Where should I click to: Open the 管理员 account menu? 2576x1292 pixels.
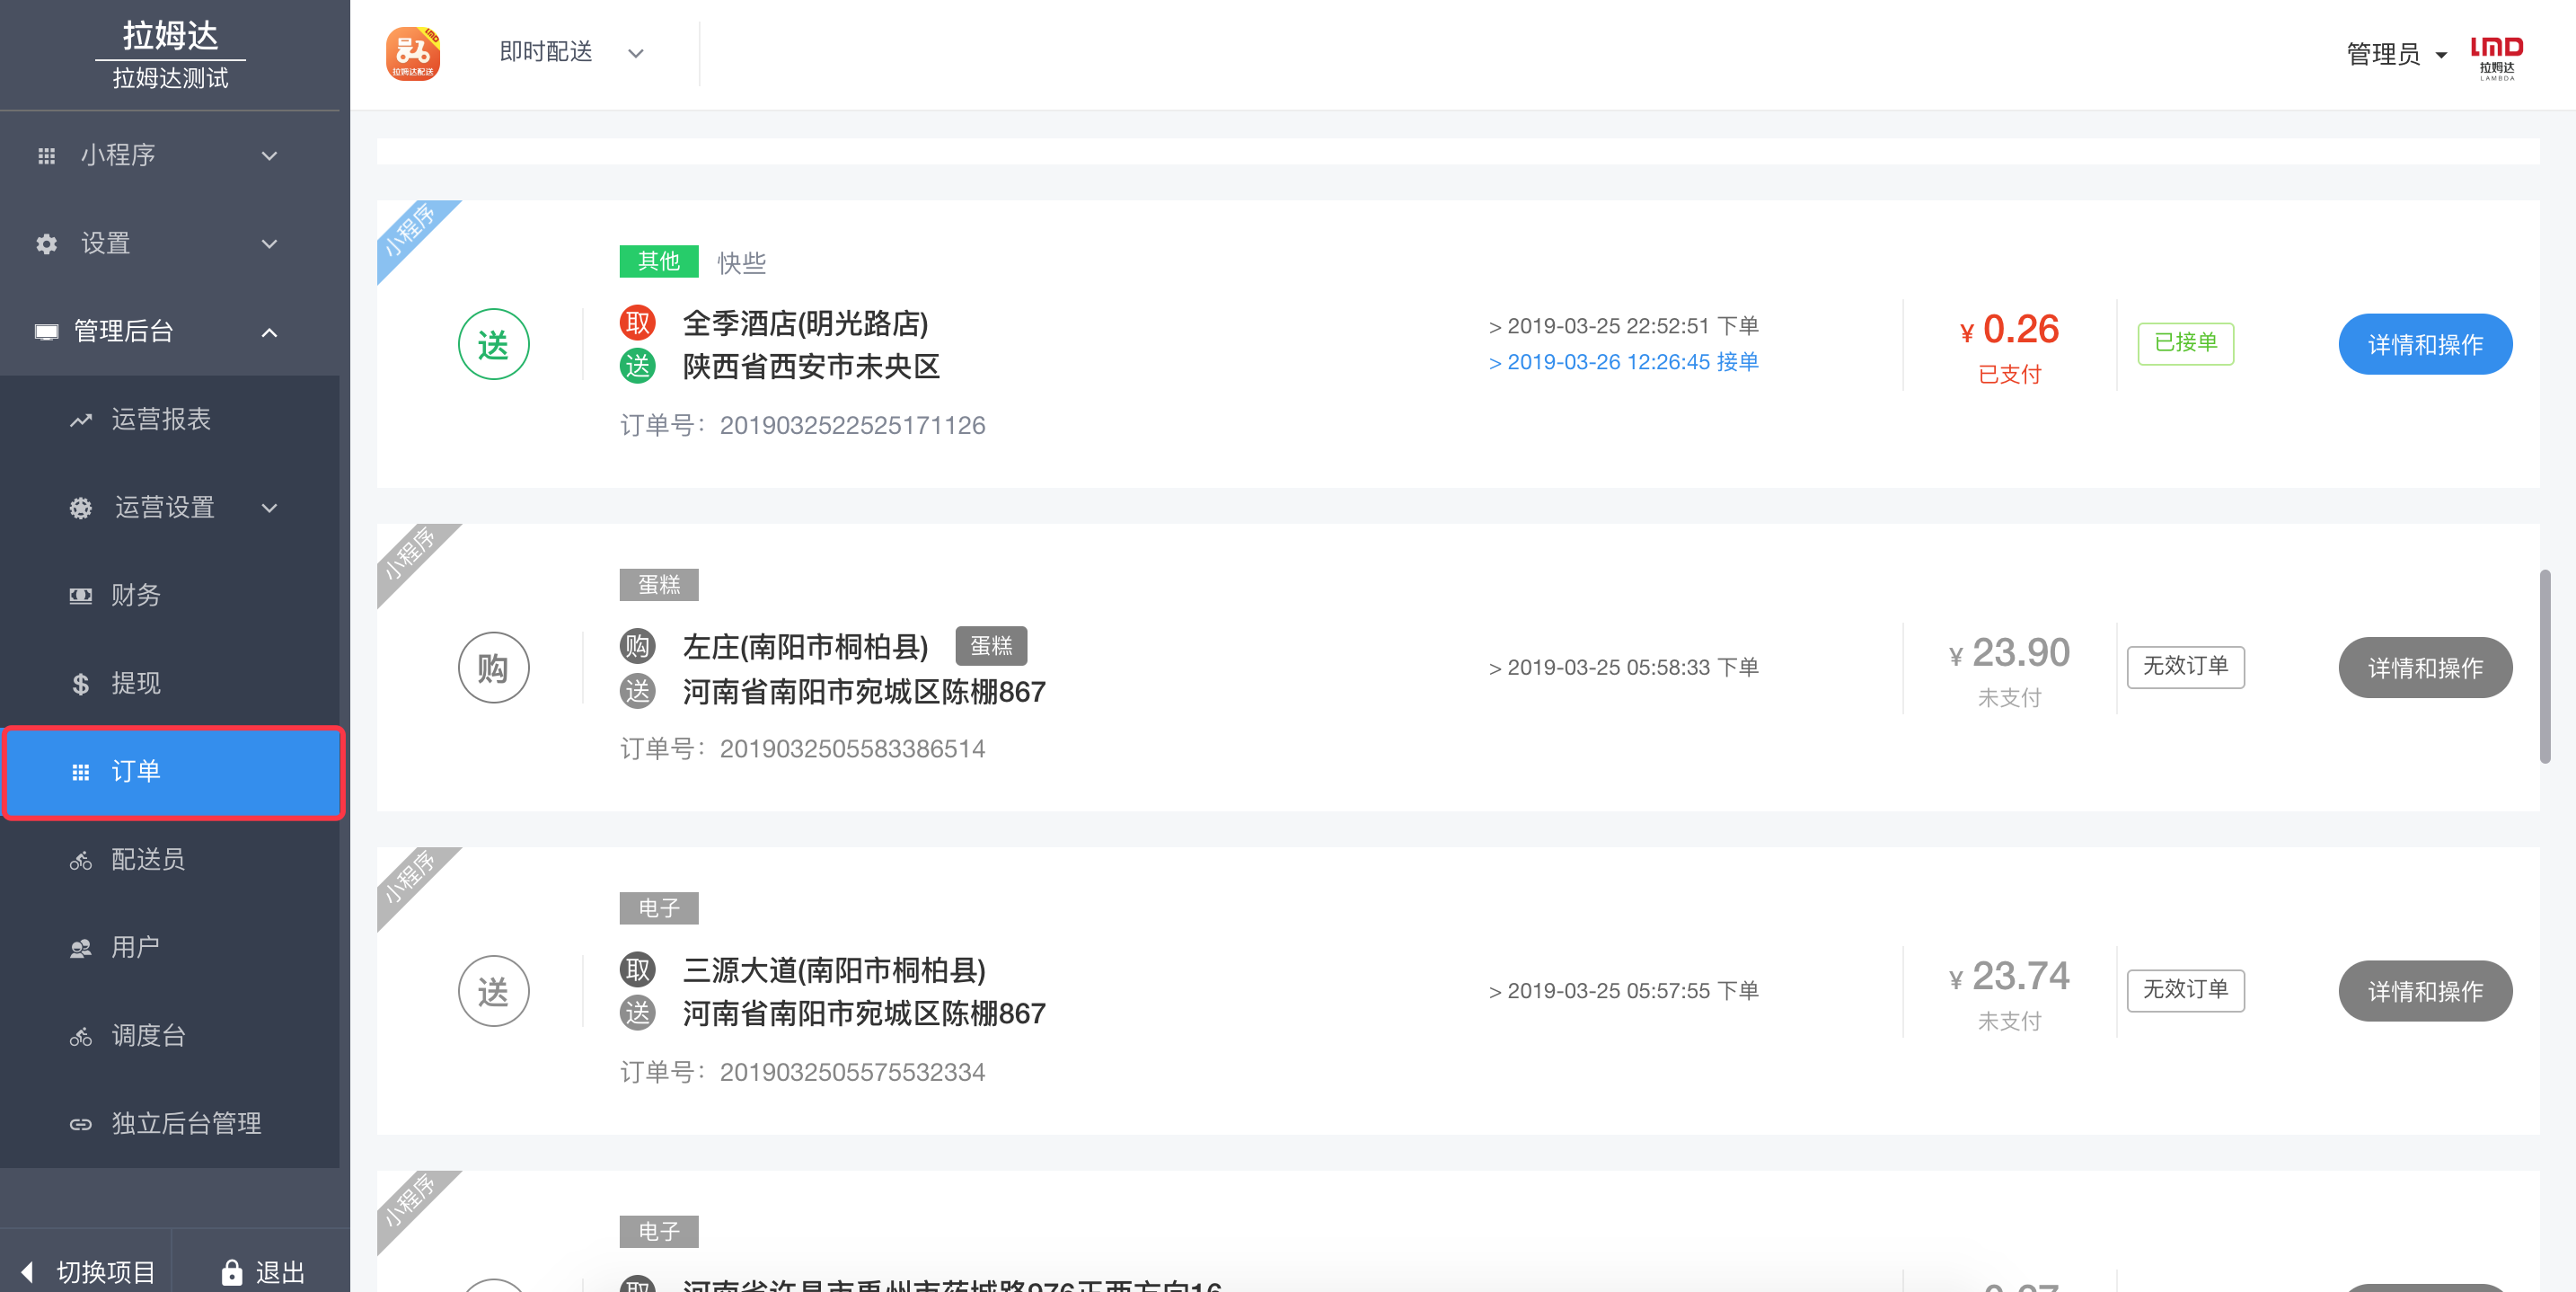[x=2396, y=54]
